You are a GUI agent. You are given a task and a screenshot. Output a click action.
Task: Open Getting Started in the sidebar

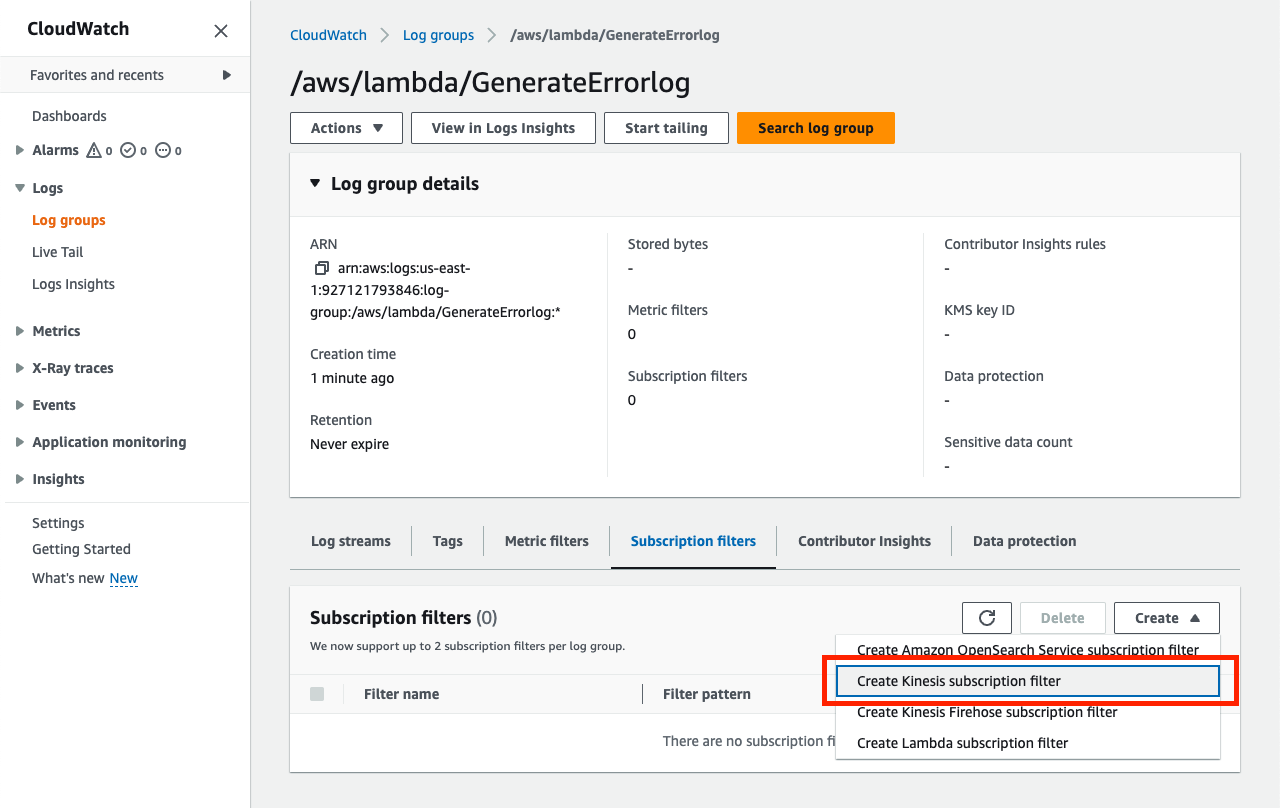pos(81,549)
